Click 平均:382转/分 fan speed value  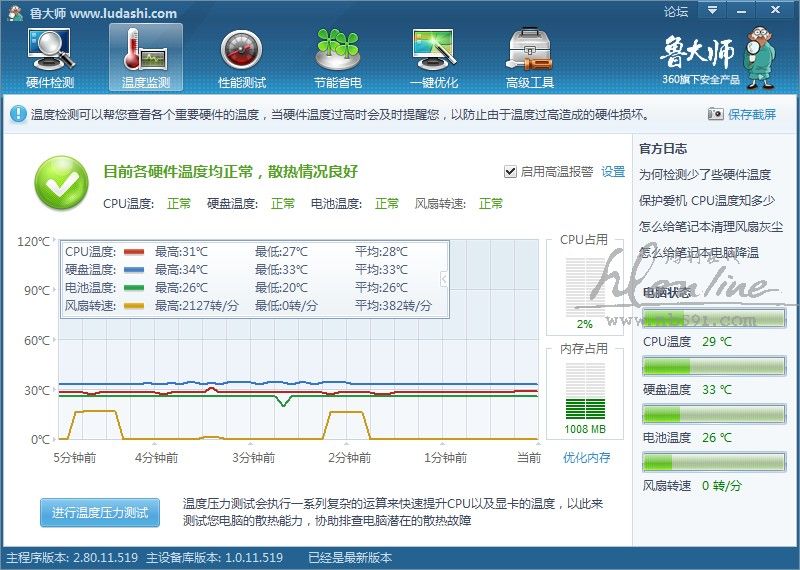pyautogui.click(x=393, y=306)
